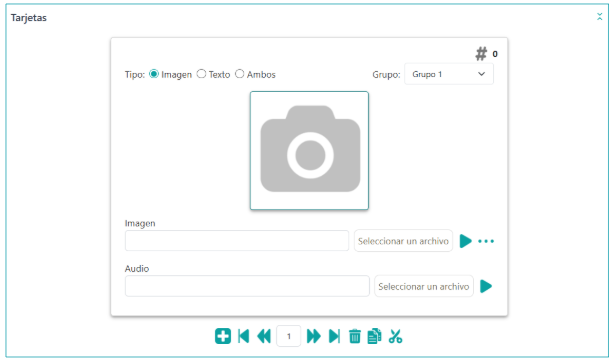Click Seleccionar un archivo for Audio
The image size is (616, 363).
tap(424, 286)
